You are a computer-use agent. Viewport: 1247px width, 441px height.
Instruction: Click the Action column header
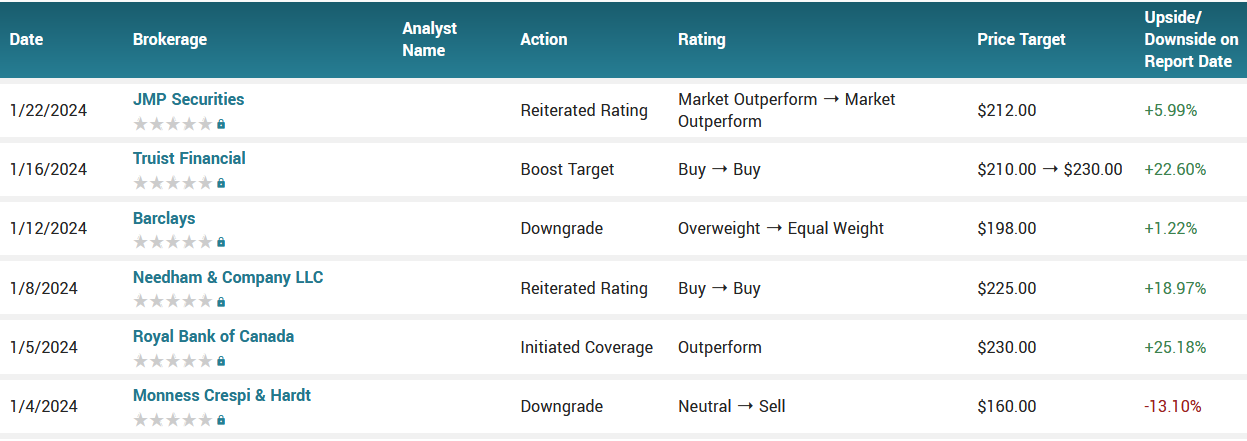544,40
